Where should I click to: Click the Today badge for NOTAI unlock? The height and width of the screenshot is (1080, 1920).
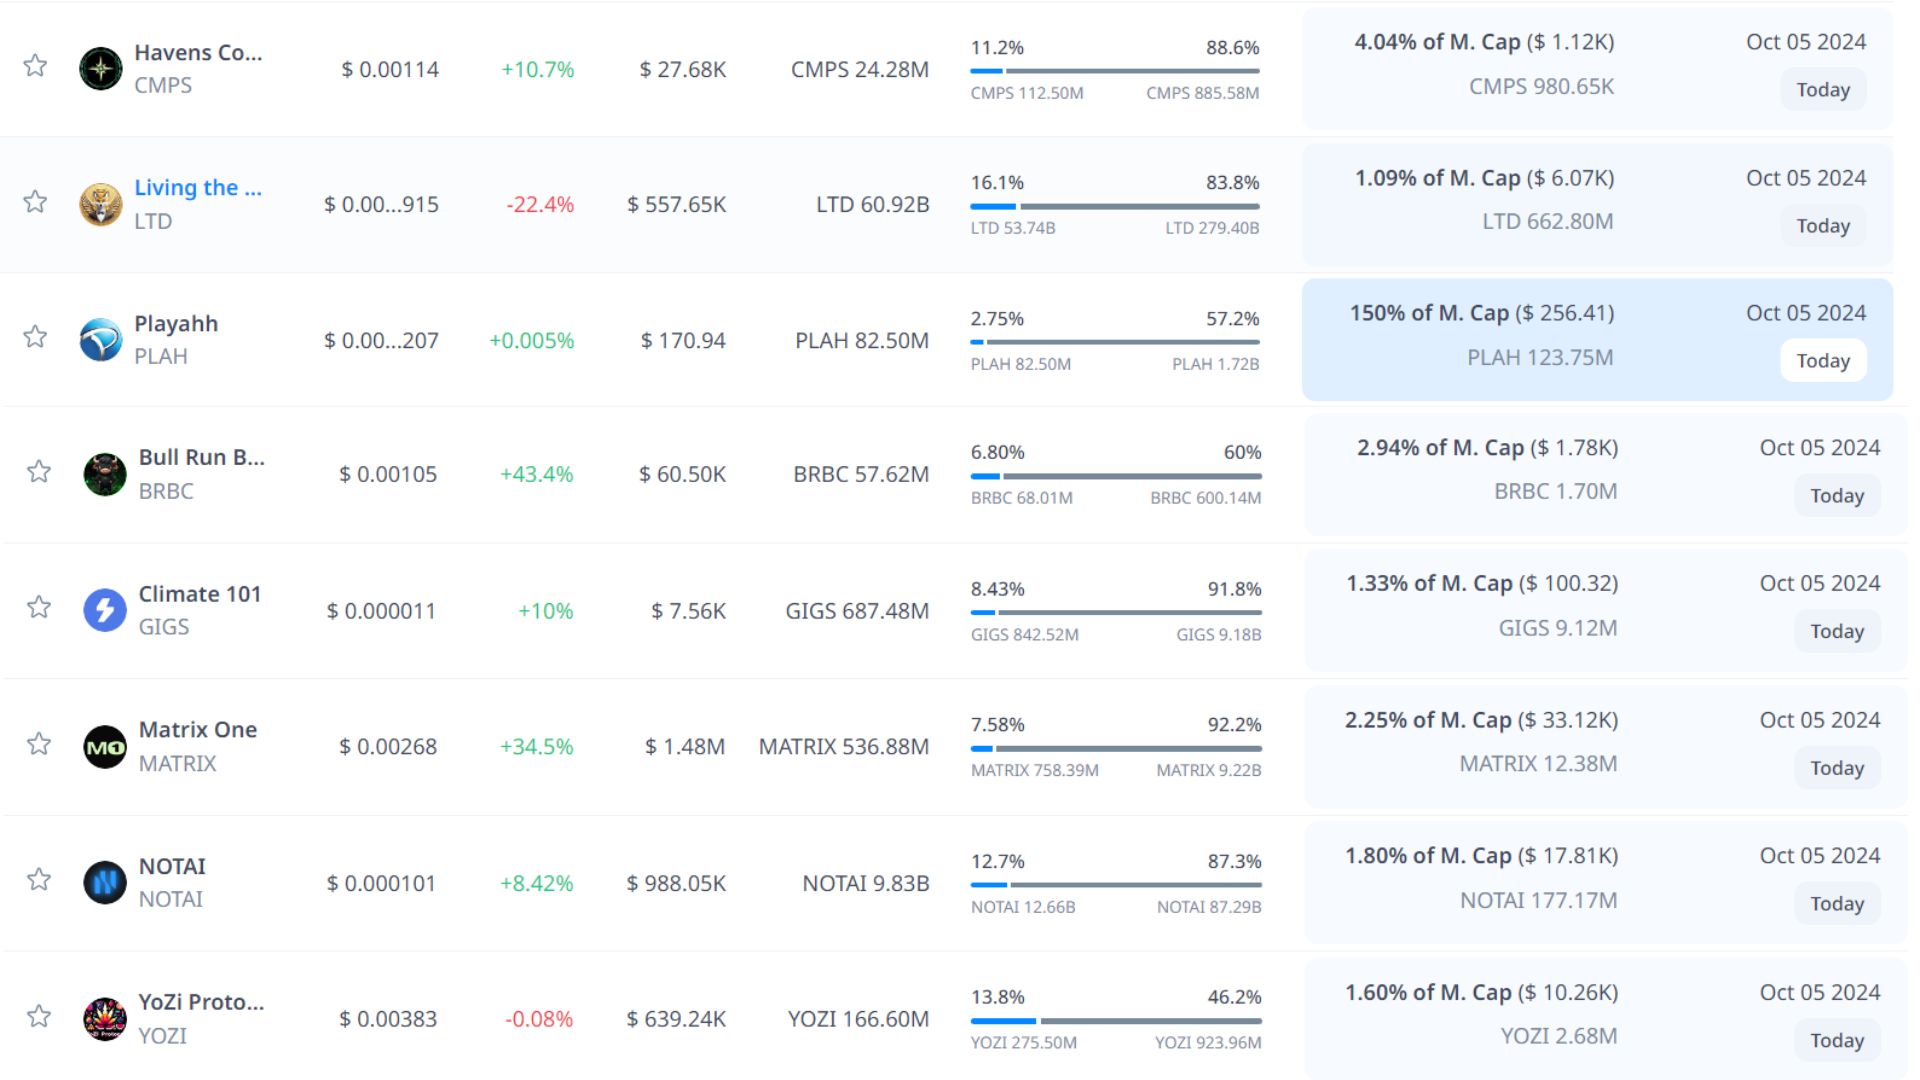point(1836,904)
